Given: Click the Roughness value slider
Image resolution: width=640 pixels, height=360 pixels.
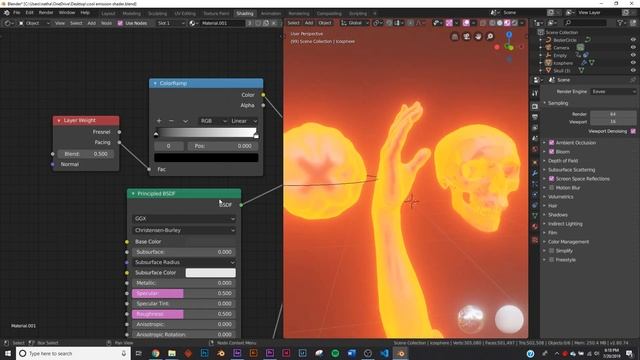Looking at the screenshot, I should click(184, 314).
